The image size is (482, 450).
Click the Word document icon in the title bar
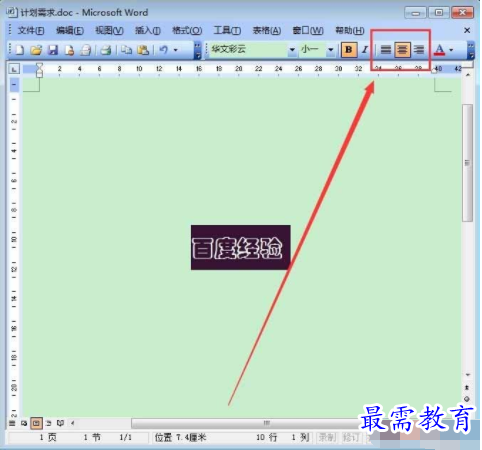pos(11,13)
